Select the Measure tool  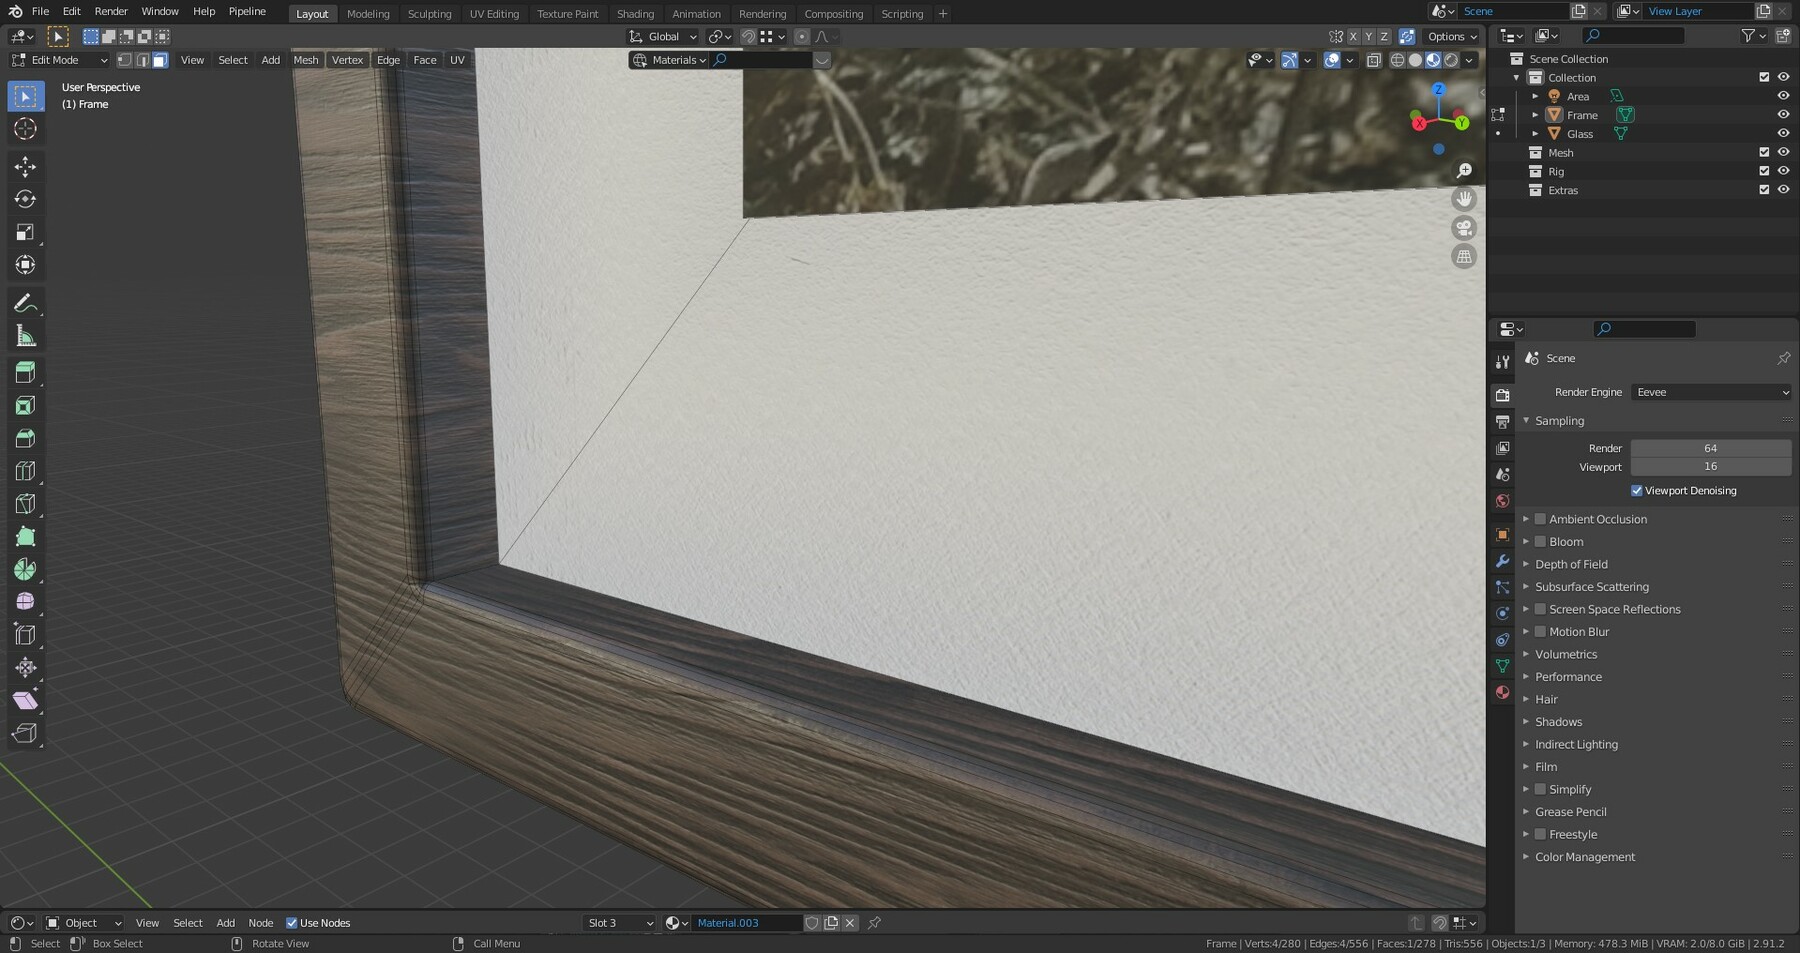(x=25, y=336)
